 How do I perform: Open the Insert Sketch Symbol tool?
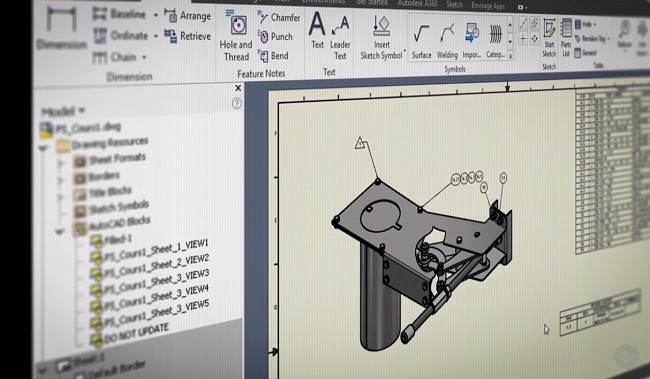(381, 37)
